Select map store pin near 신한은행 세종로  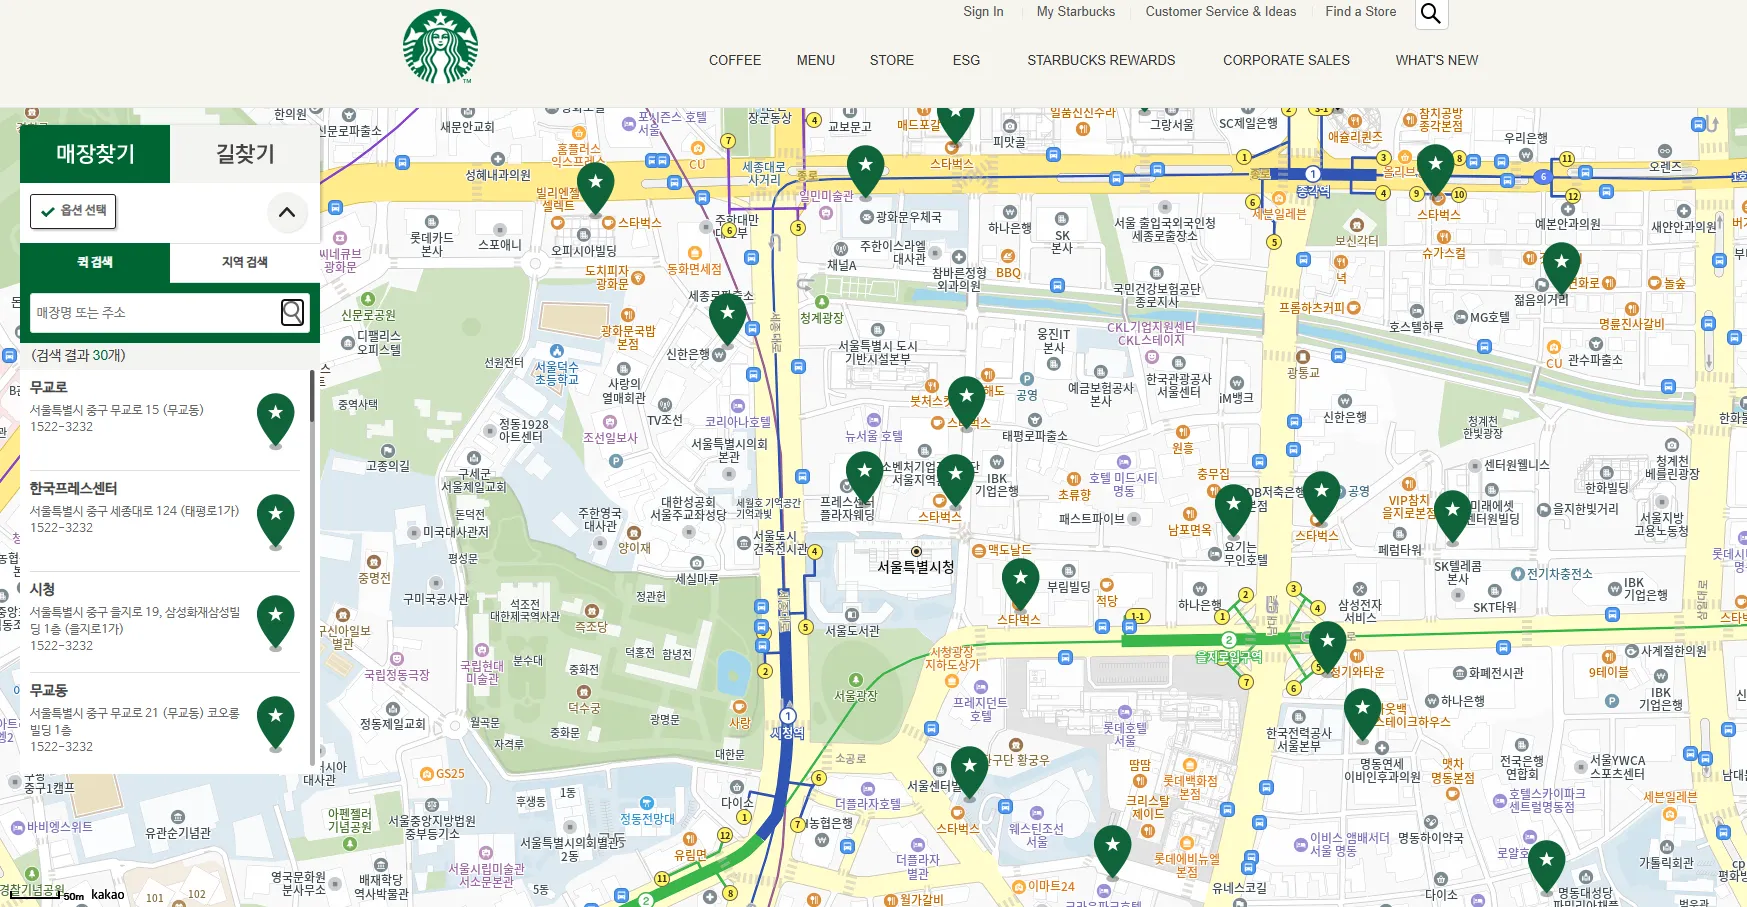(728, 319)
